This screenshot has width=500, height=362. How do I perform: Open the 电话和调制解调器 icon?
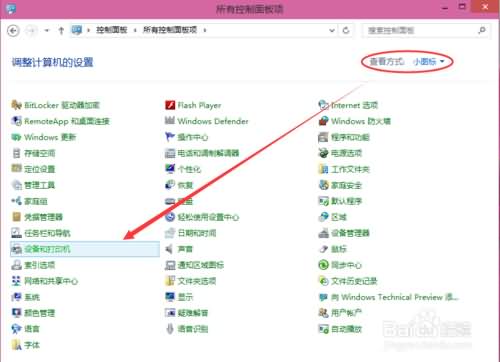pos(170,153)
